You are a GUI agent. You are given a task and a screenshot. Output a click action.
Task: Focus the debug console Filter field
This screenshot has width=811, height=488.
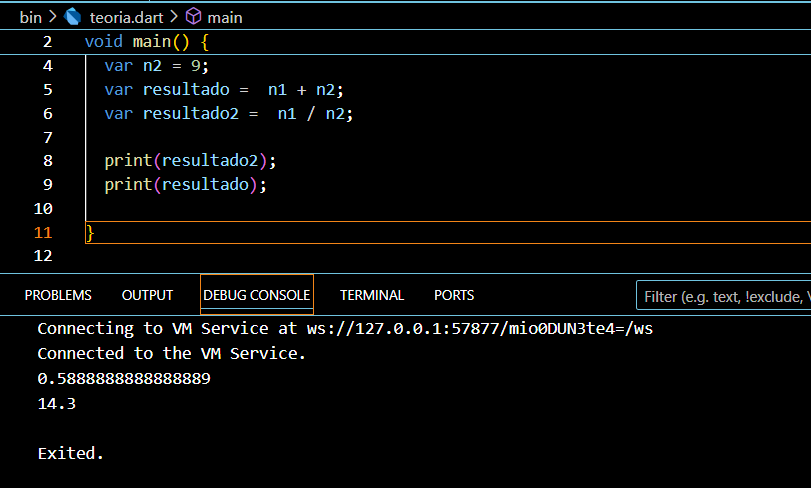[x=725, y=296]
